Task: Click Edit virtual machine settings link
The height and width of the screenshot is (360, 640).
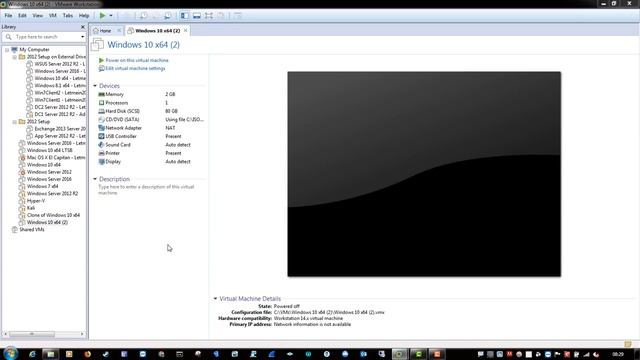Action: (x=135, y=69)
